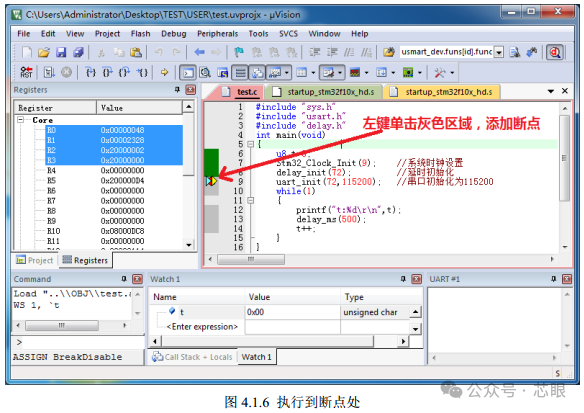This screenshot has width=584, height=413.
Task: Show next statement yellow arrow
Action: 164,72
